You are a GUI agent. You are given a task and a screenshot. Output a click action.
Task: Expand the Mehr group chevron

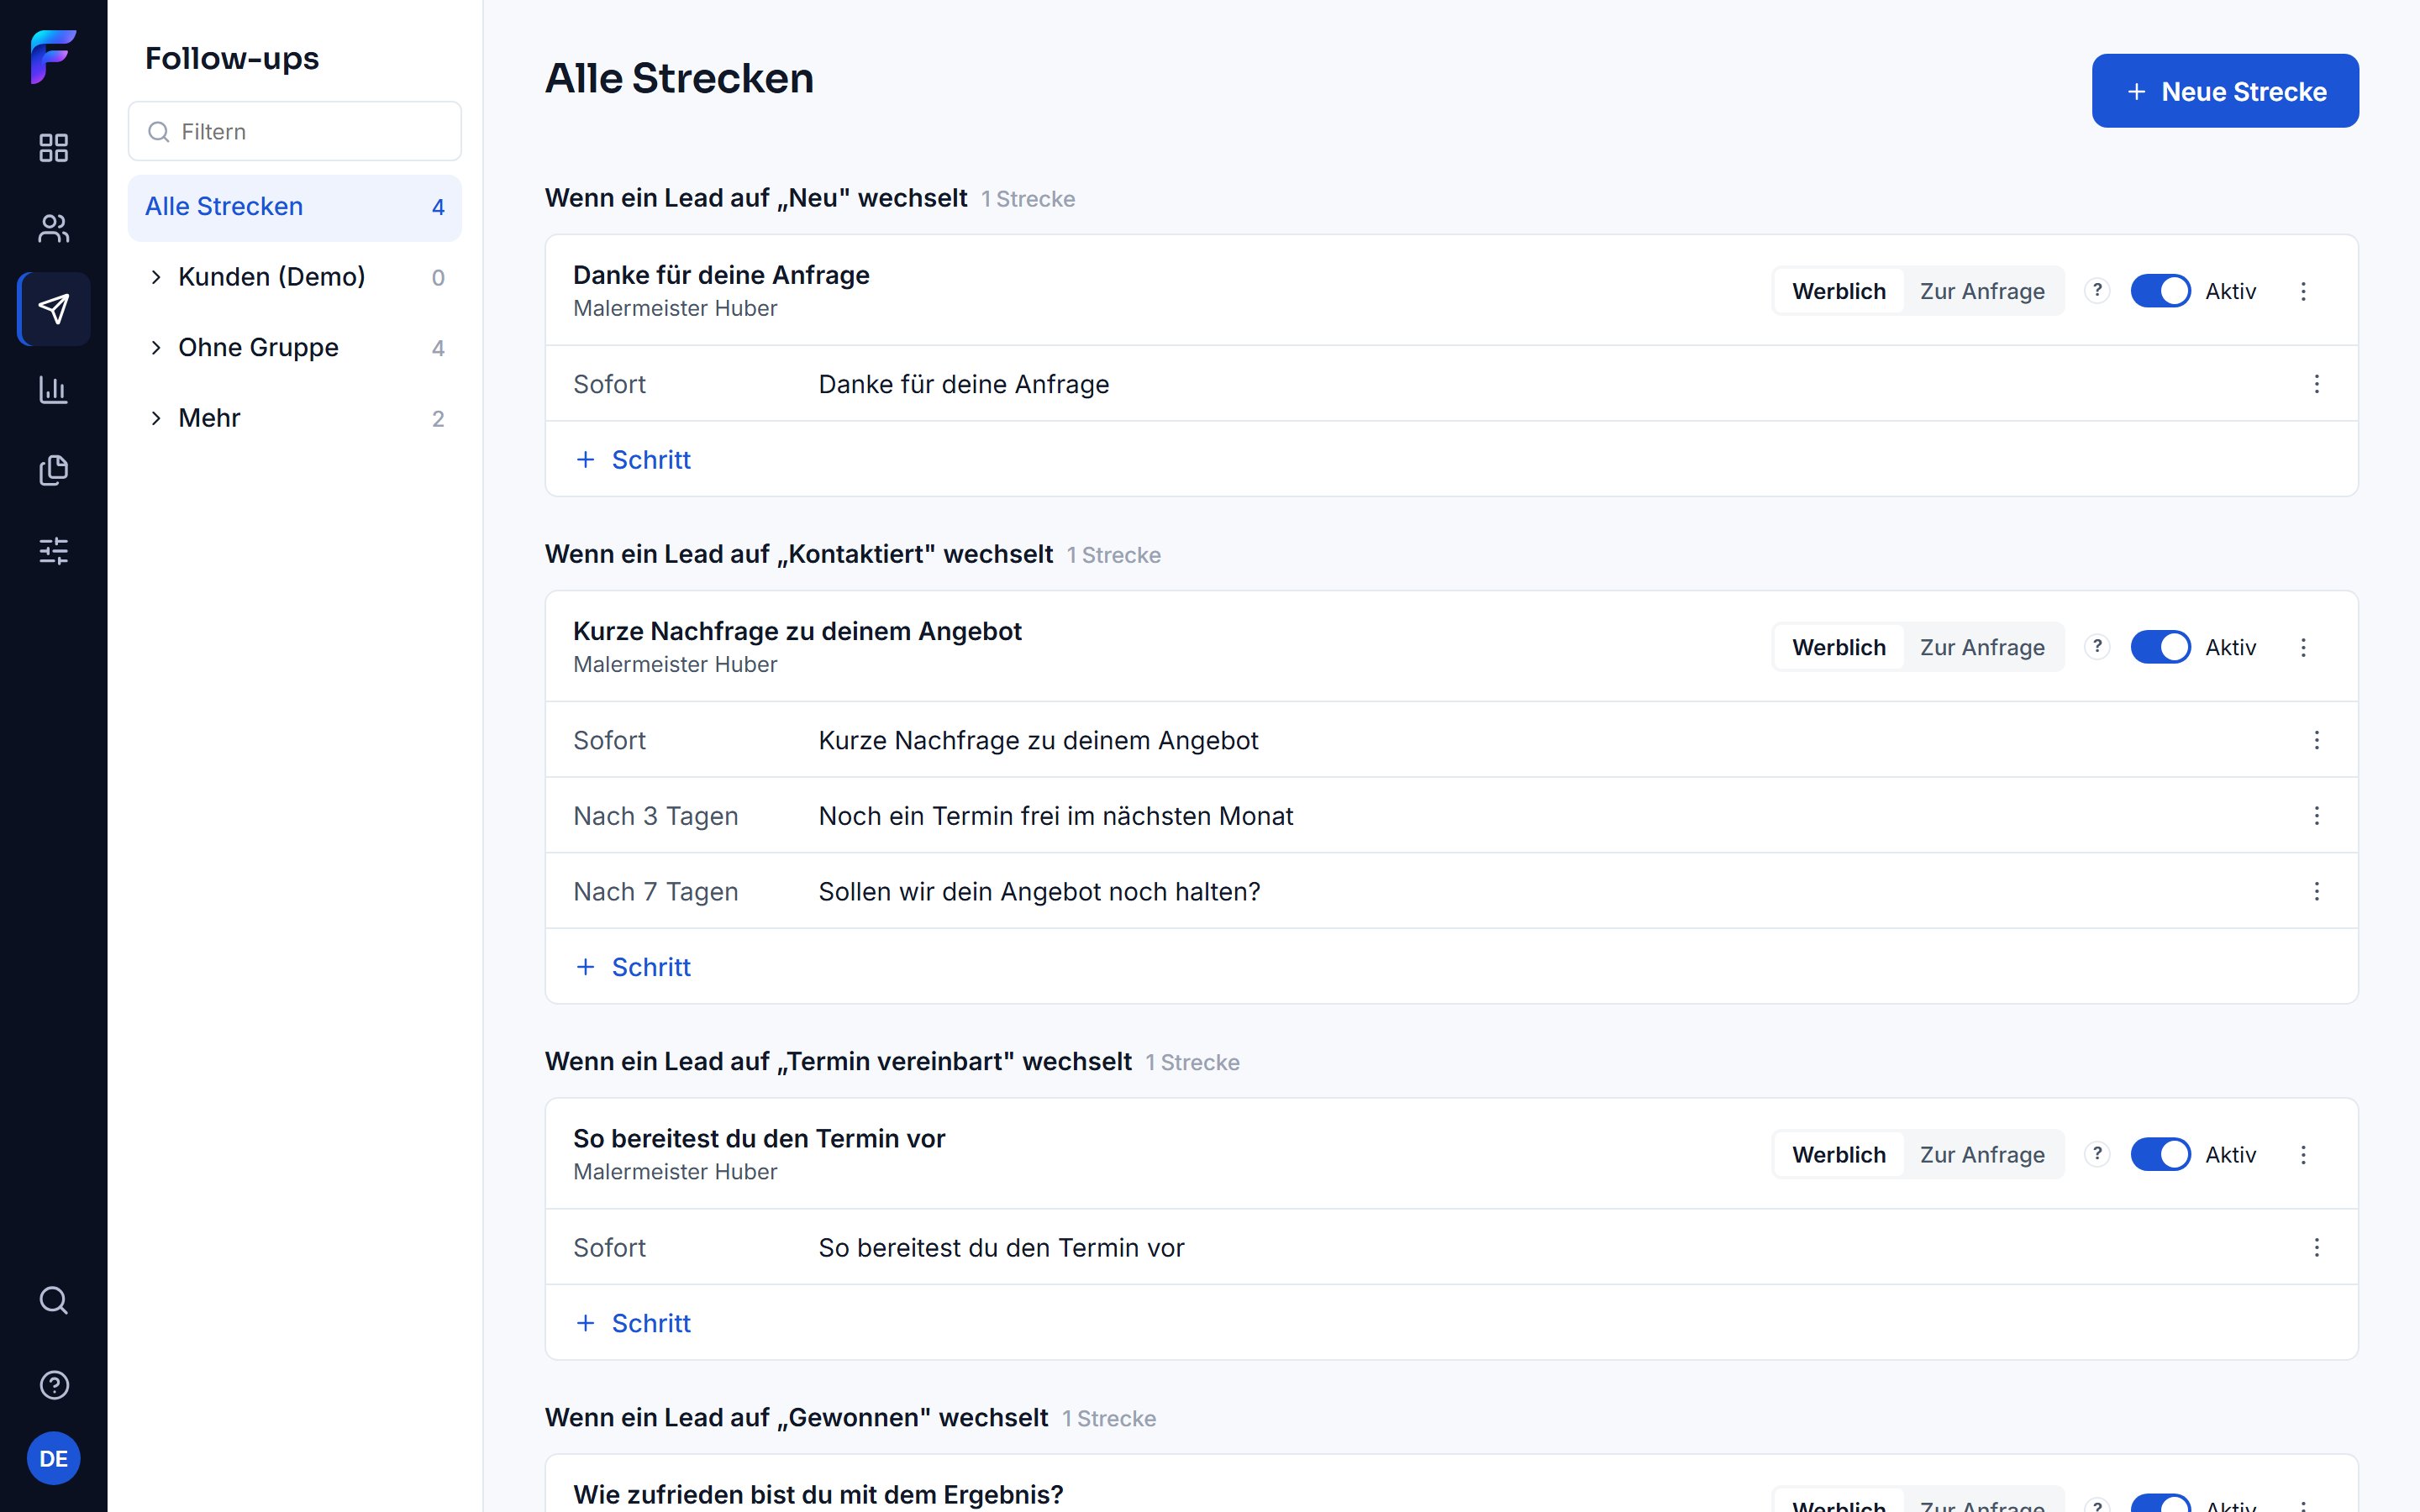(x=156, y=418)
